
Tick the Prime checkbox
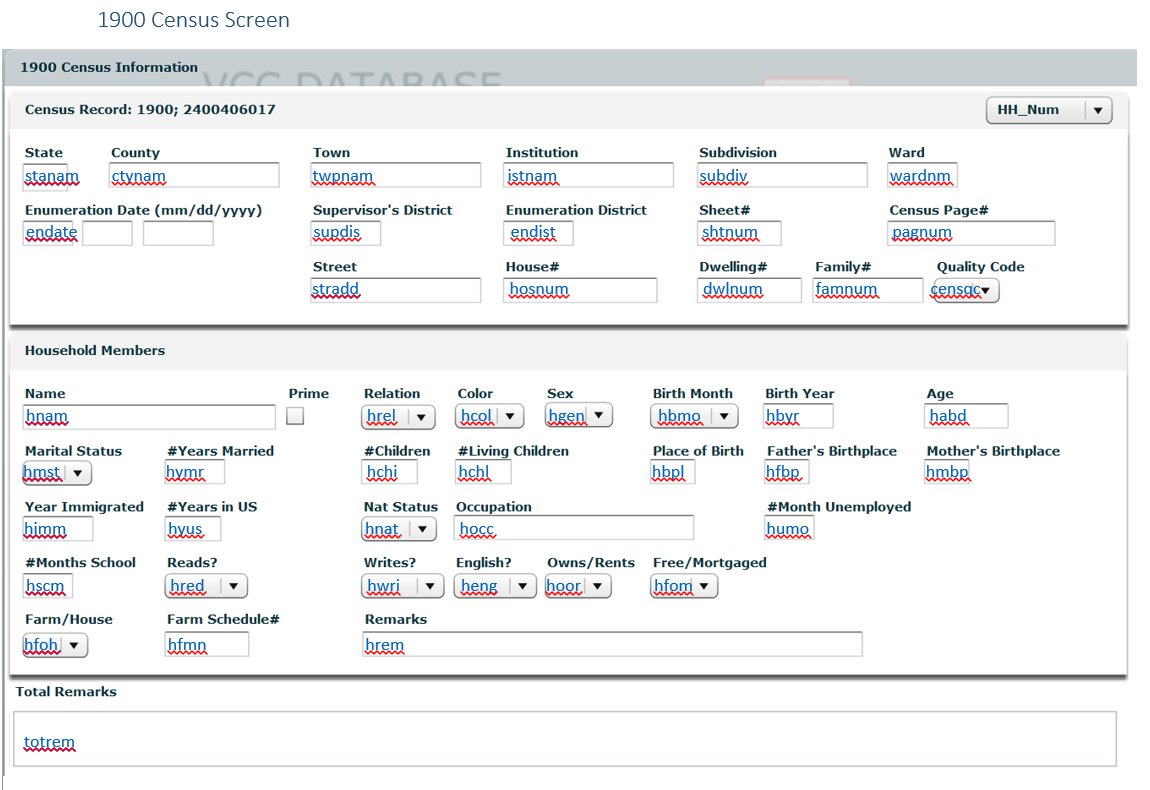295,417
